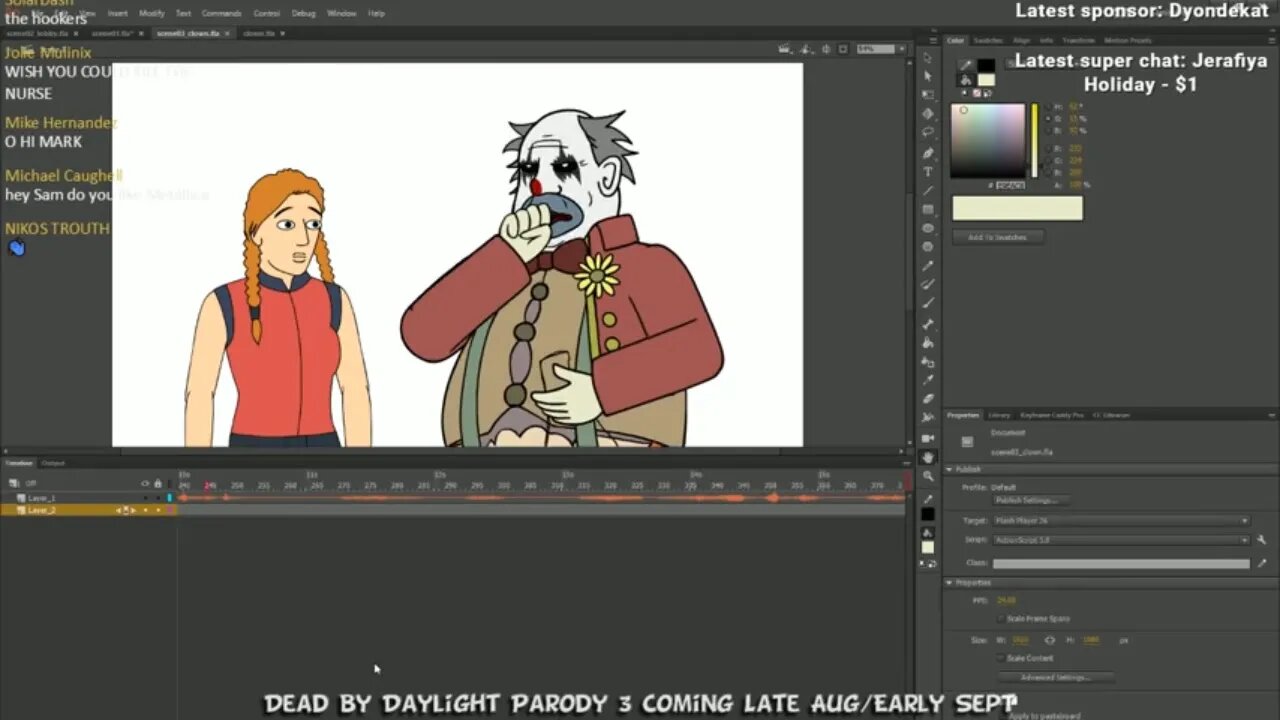1280x720 pixels.
Task: Switch to scene01.fla document tab
Action: coord(113,33)
